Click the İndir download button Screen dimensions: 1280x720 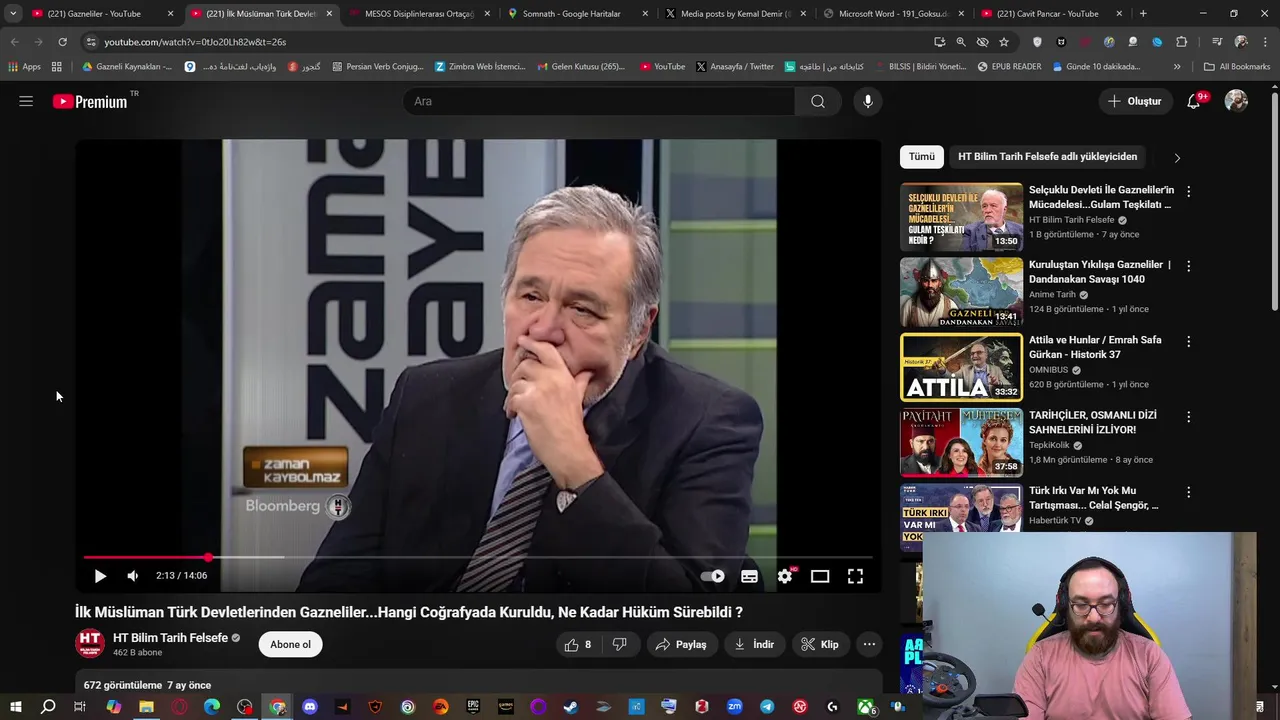point(754,645)
